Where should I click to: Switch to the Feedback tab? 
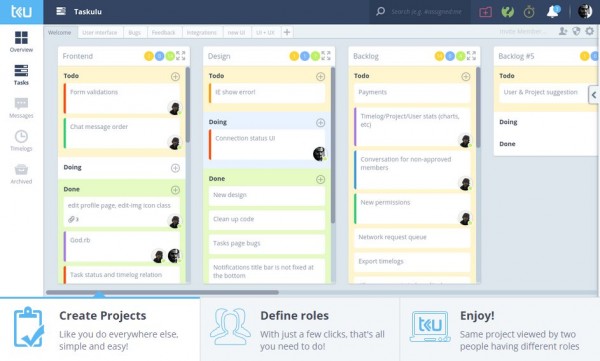point(163,33)
